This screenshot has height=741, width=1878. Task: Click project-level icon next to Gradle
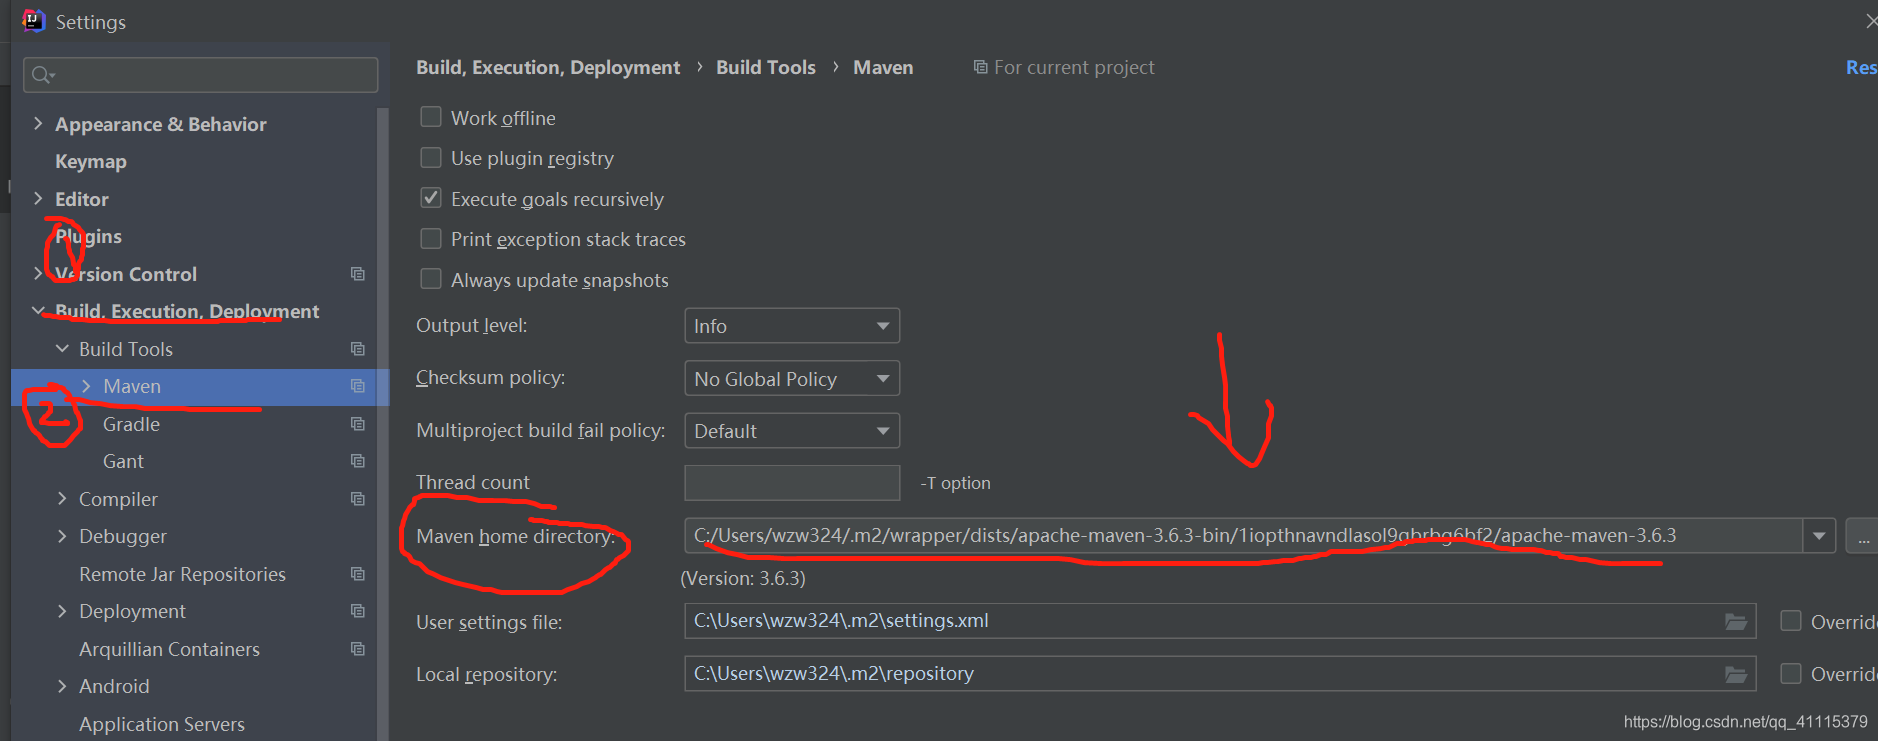pos(358,424)
